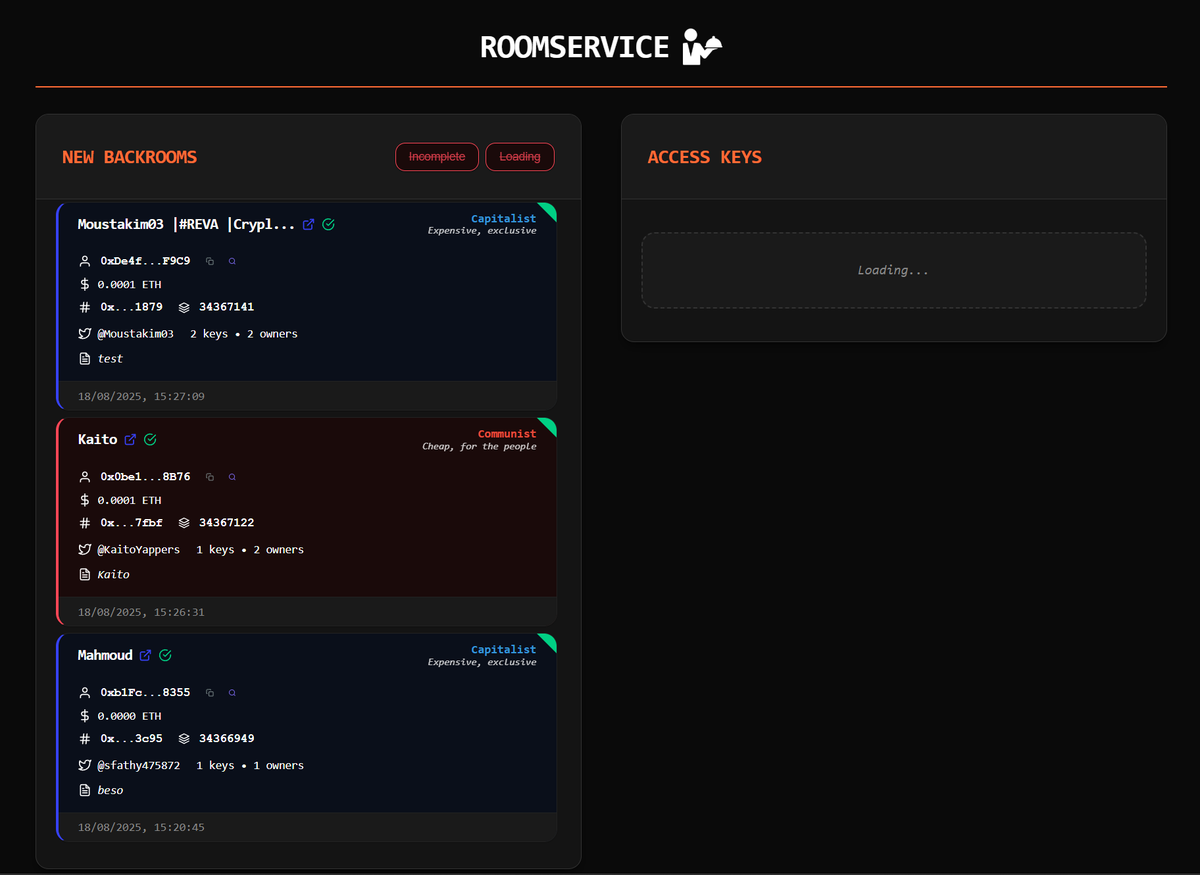Open external link beside Moustakim03 title
The image size is (1200, 875).
309,224
